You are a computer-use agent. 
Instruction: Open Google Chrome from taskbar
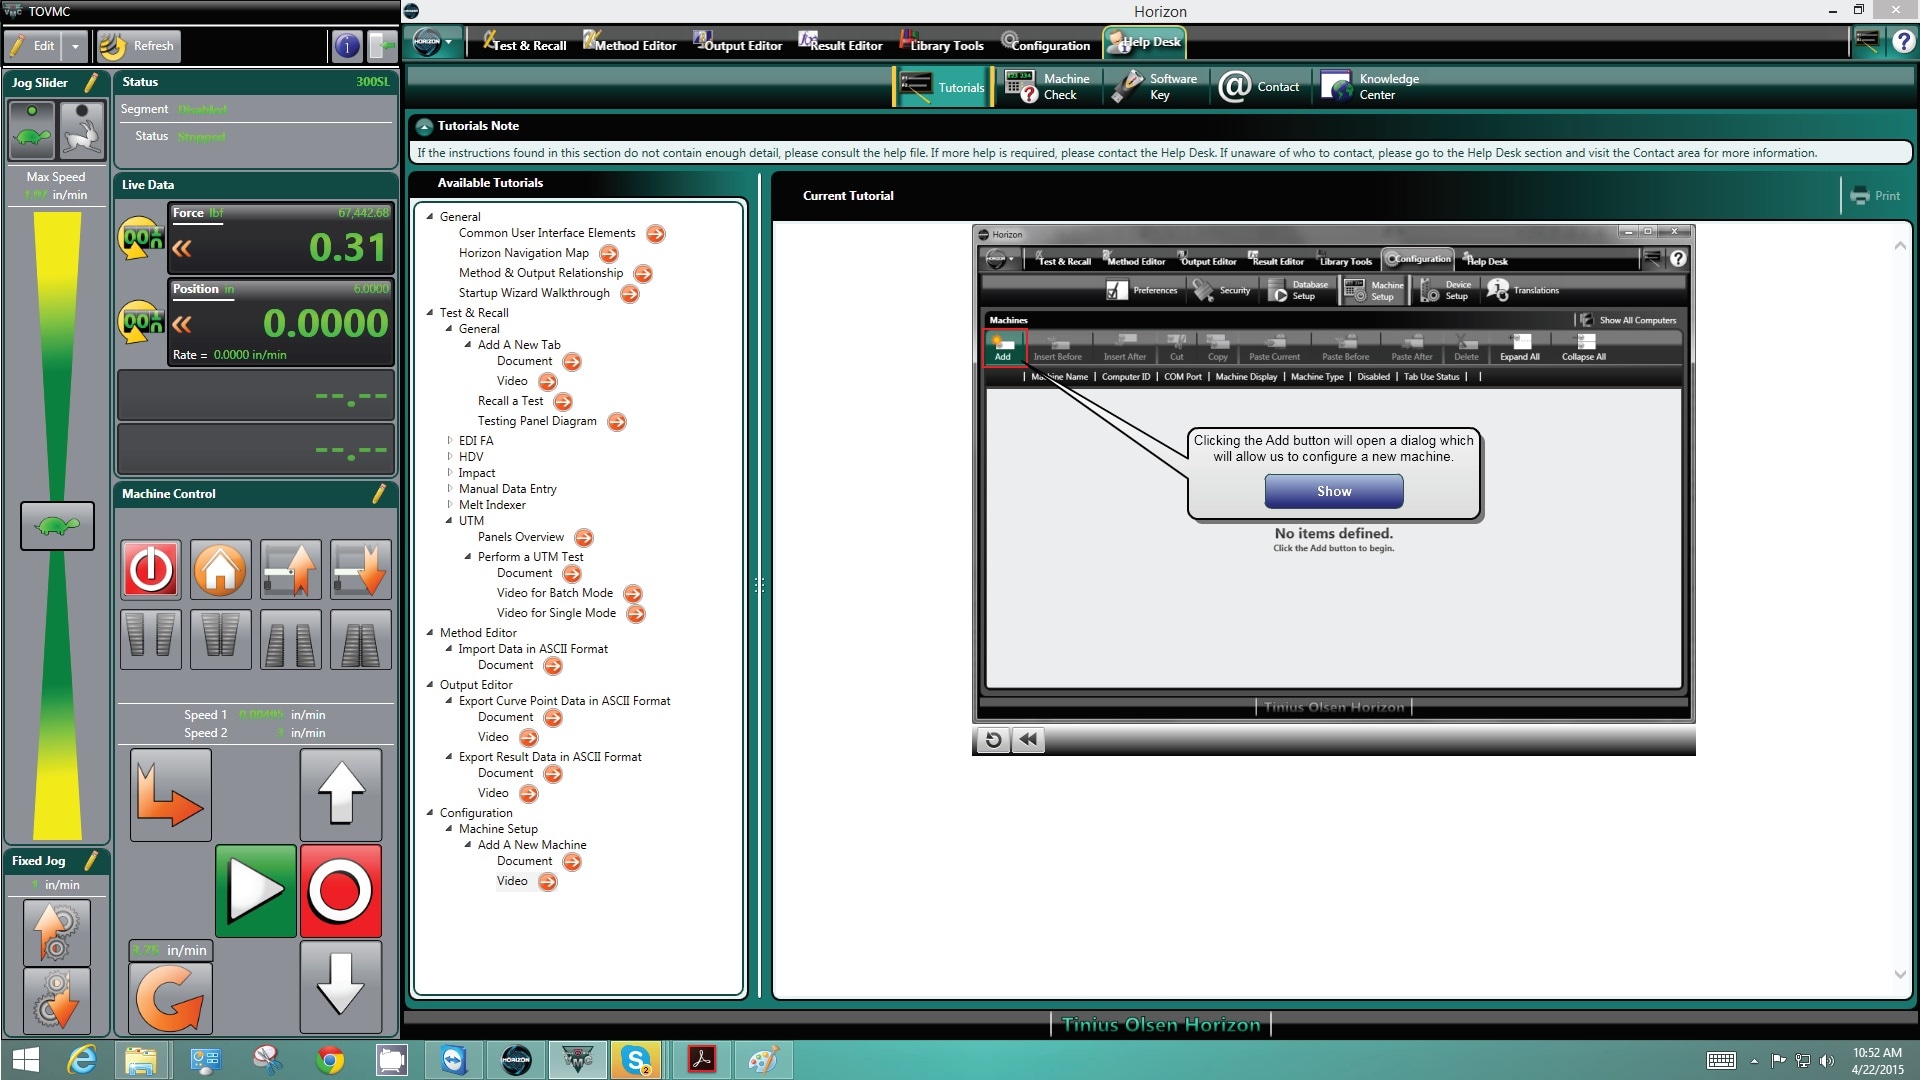[329, 1060]
